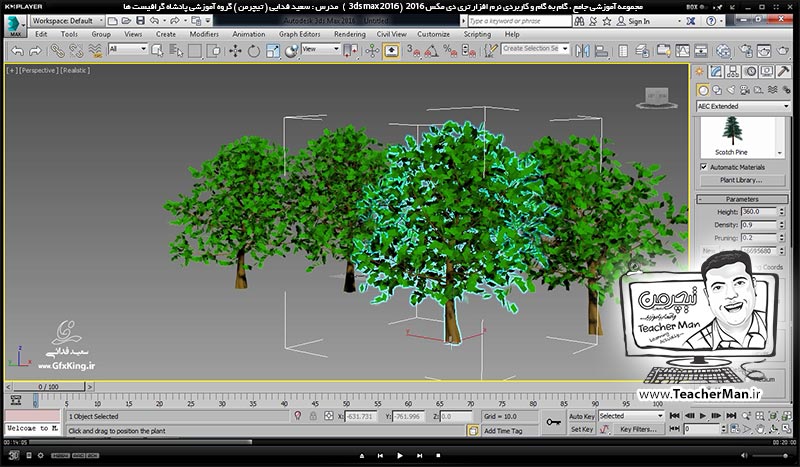
Task: Activate the Unlink Selection tool
Action: pyautogui.click(x=76, y=51)
